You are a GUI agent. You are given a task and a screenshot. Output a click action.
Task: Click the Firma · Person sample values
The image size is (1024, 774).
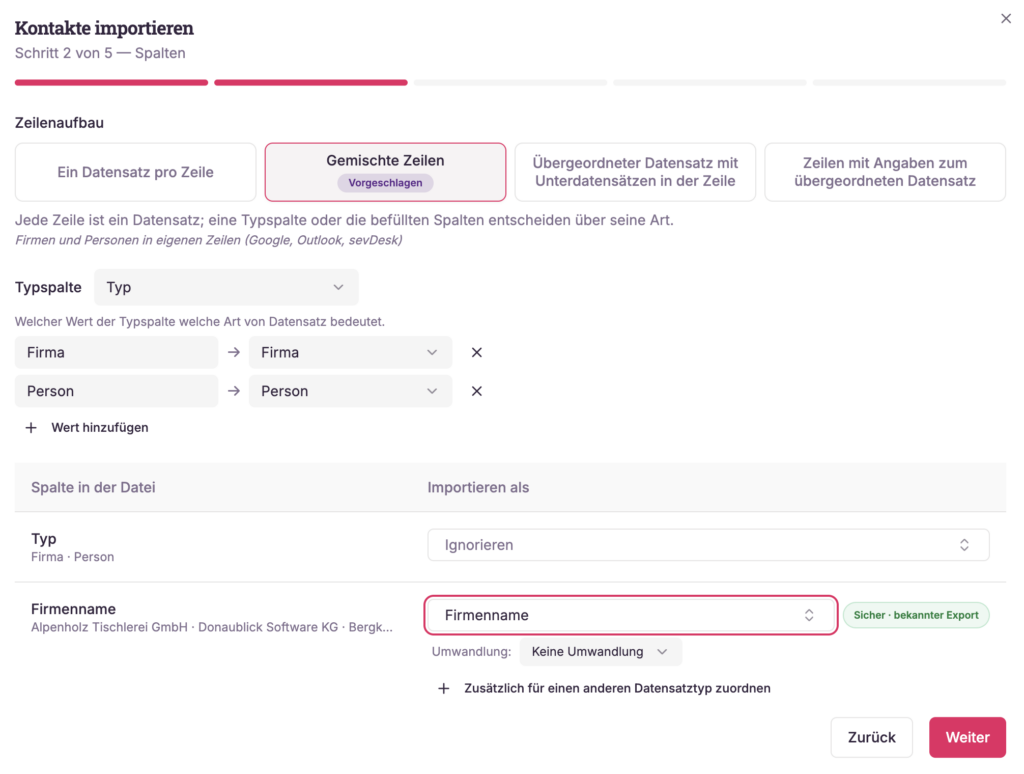tap(72, 557)
